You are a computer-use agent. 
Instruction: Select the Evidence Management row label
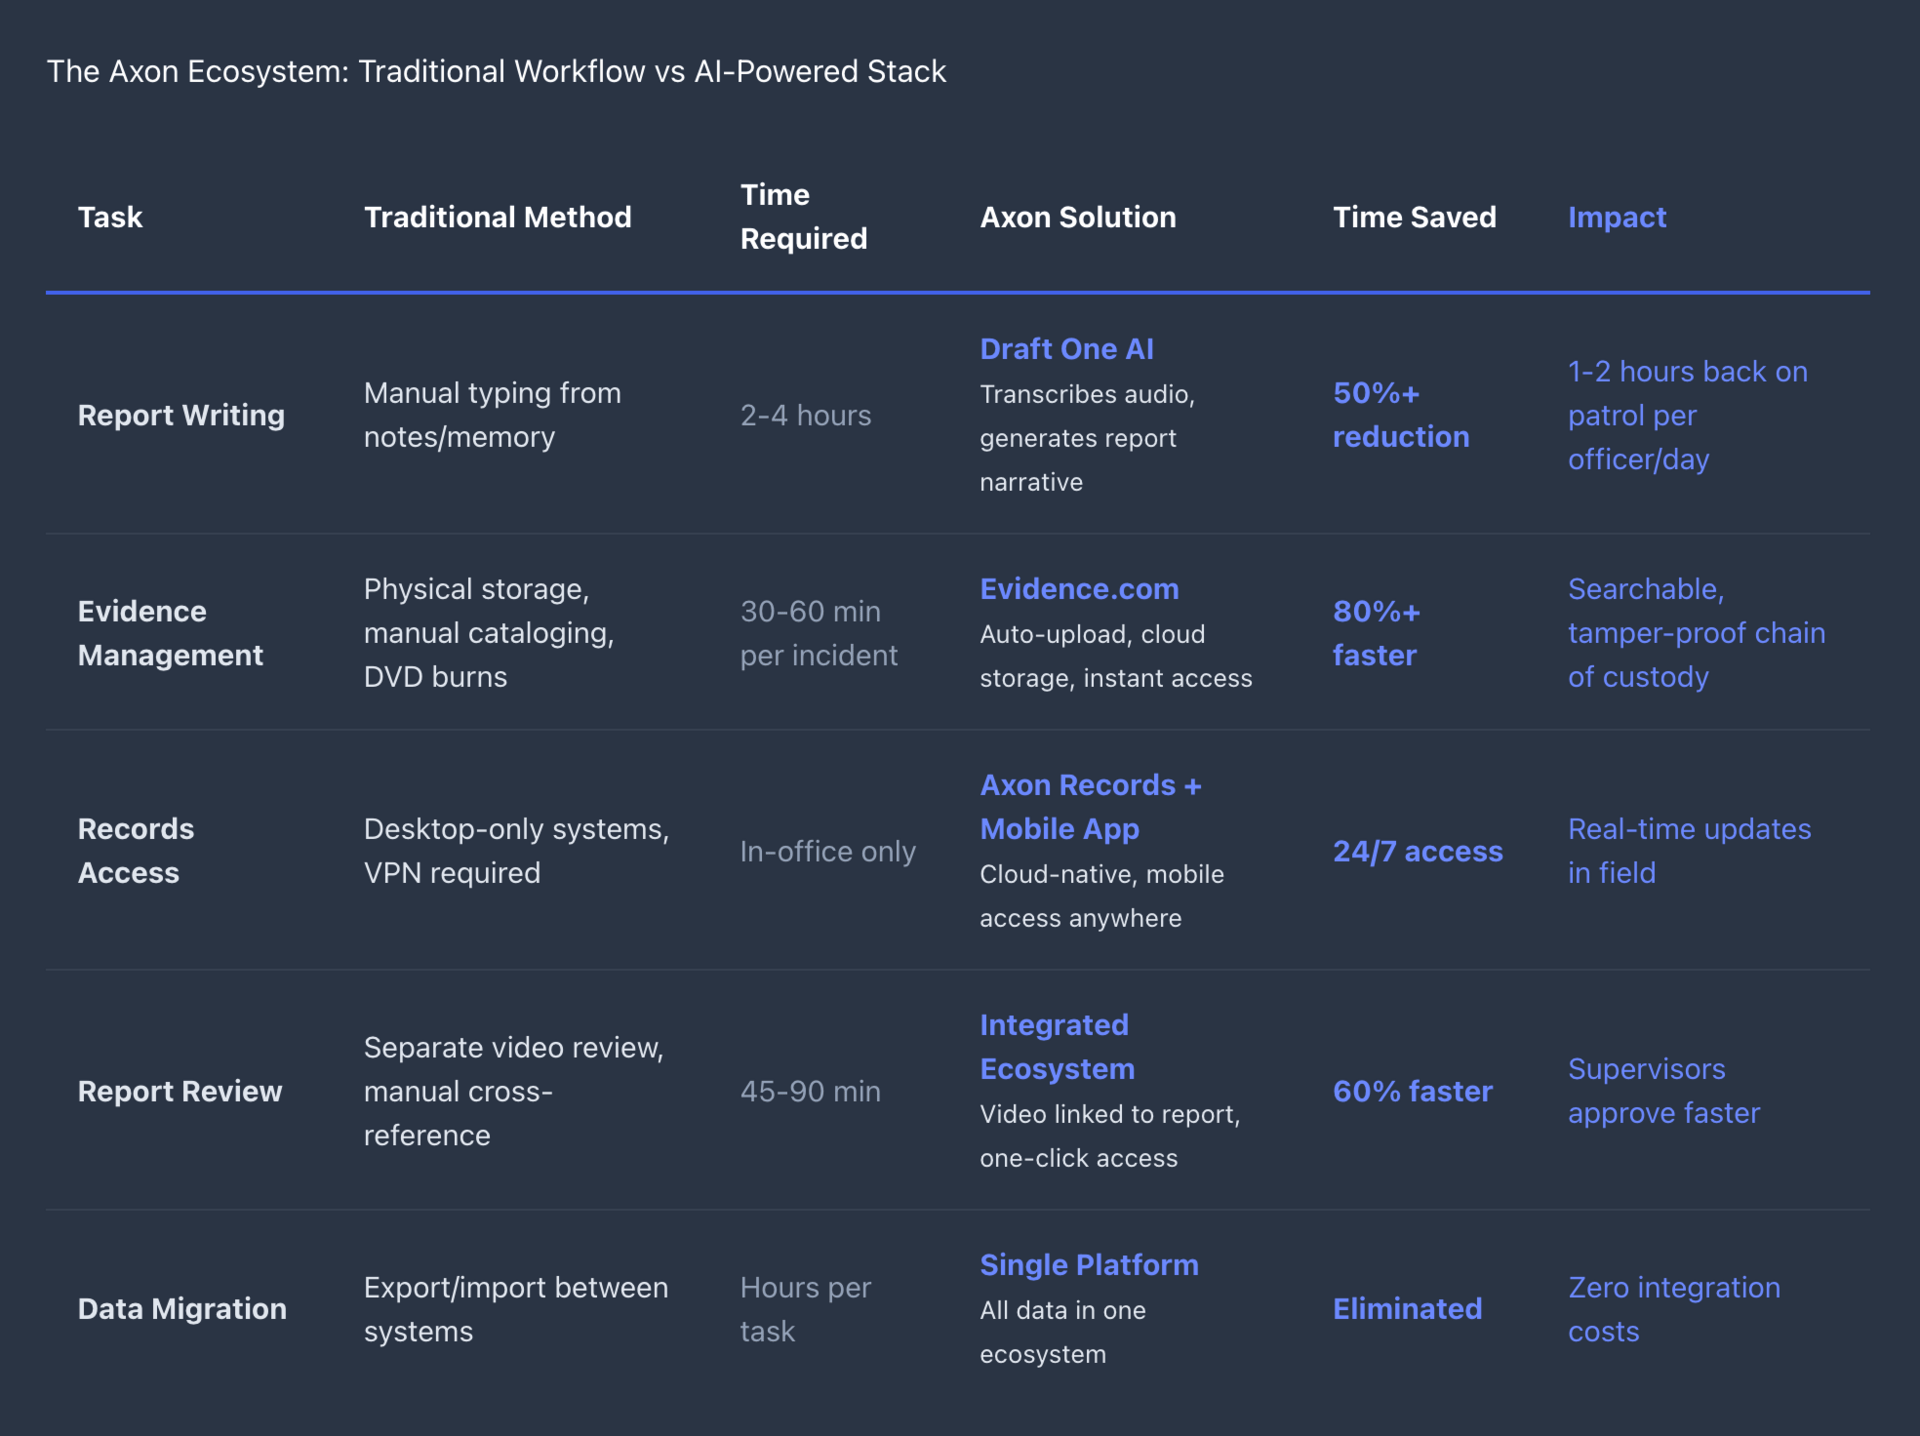point(170,633)
